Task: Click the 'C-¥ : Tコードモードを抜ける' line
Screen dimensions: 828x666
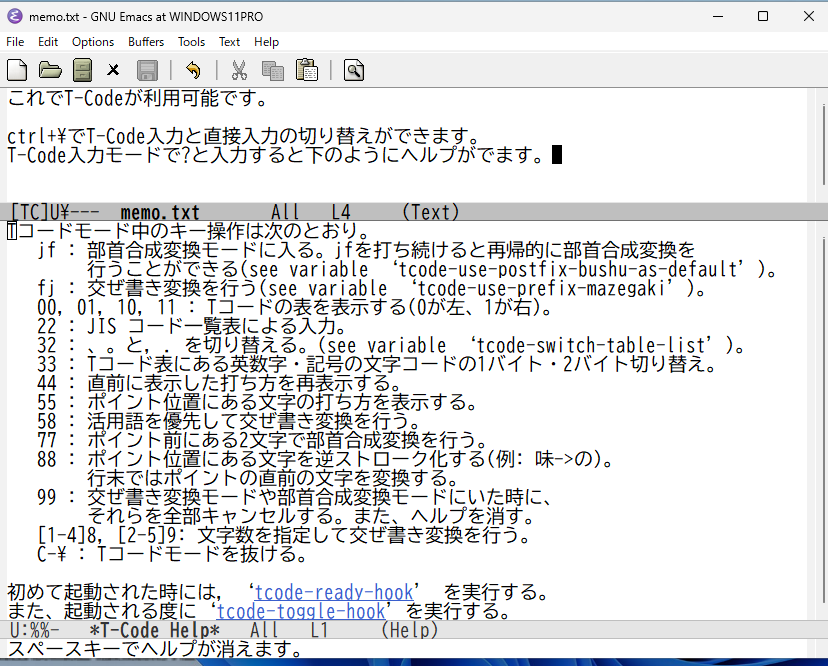Action: (x=172, y=554)
